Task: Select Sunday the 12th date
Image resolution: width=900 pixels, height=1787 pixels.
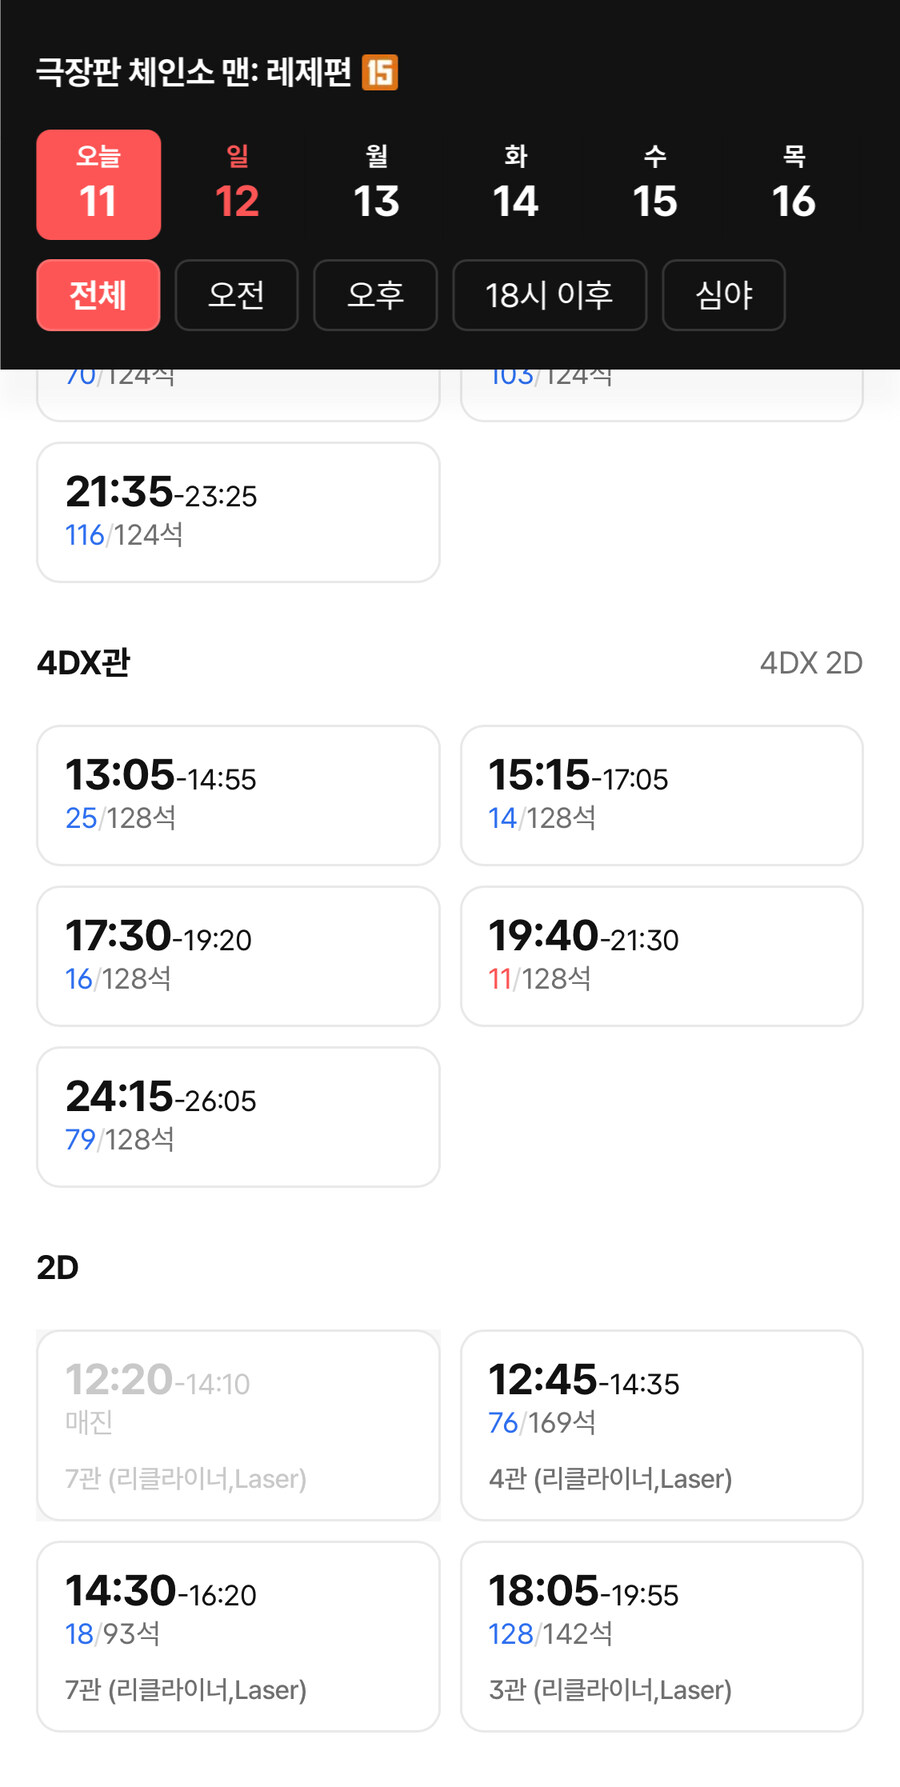Action: (237, 185)
